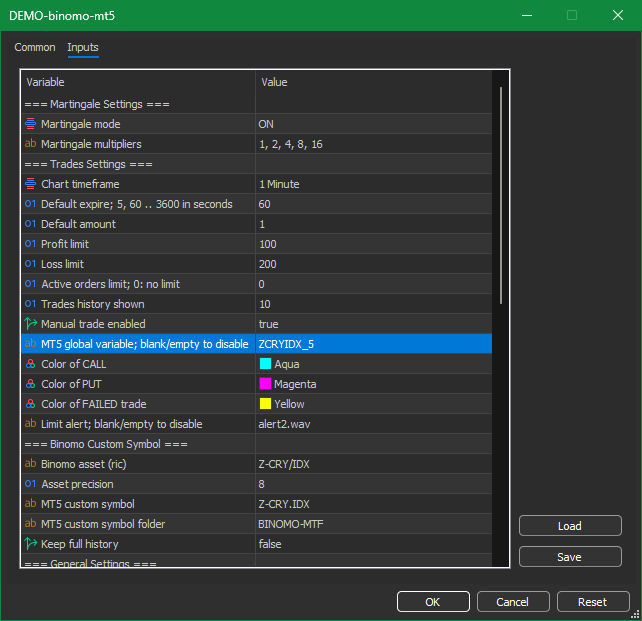Click the Limit alert string icon
This screenshot has width=642, height=621.
point(30,424)
